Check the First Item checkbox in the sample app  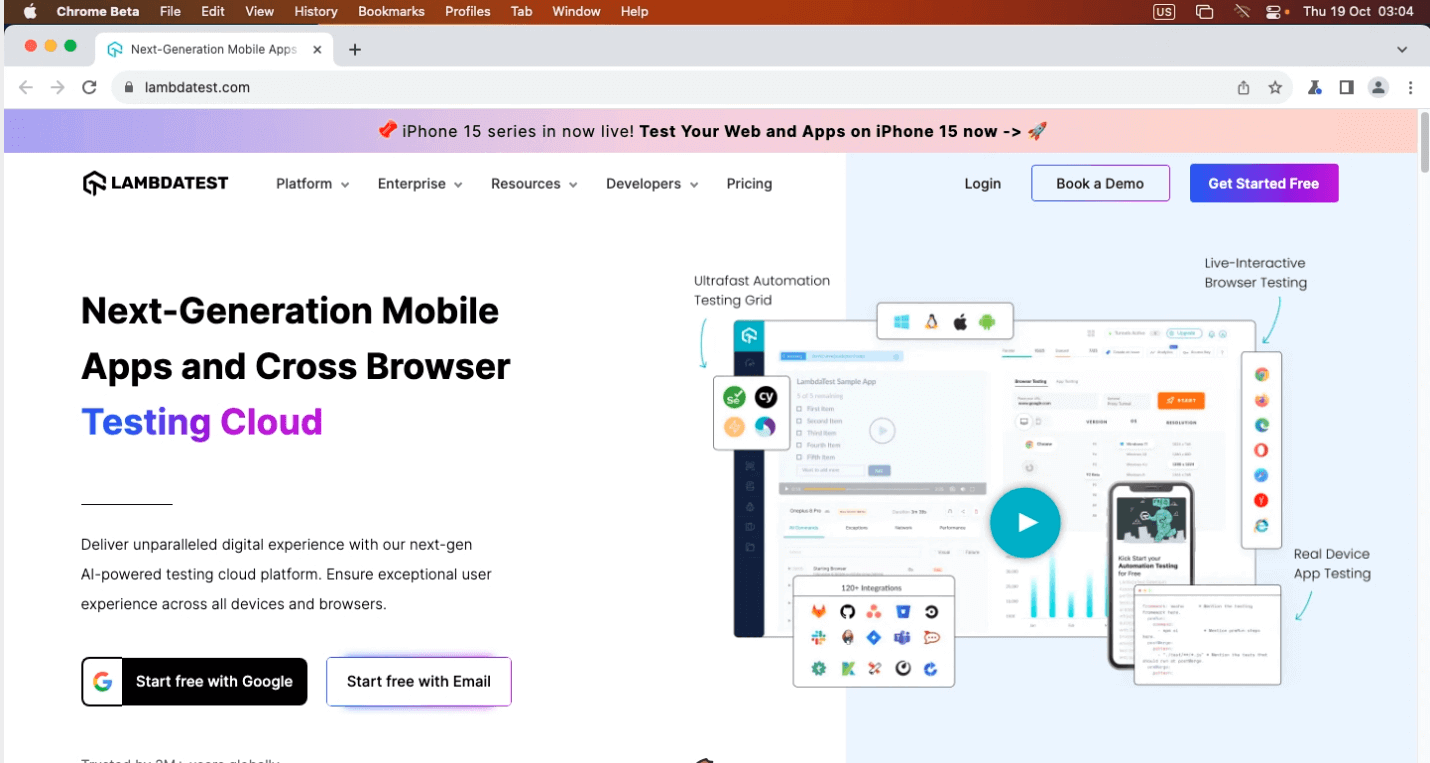[x=799, y=409]
